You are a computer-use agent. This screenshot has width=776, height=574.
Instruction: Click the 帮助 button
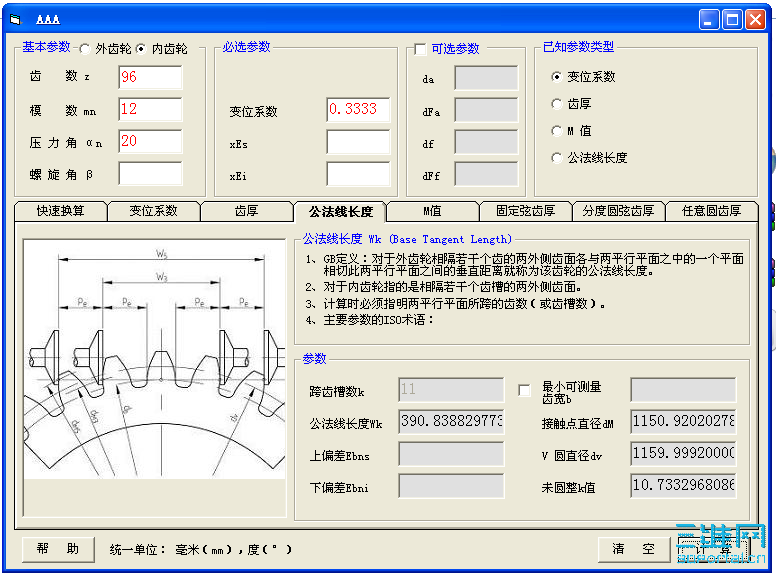pyautogui.click(x=58, y=549)
